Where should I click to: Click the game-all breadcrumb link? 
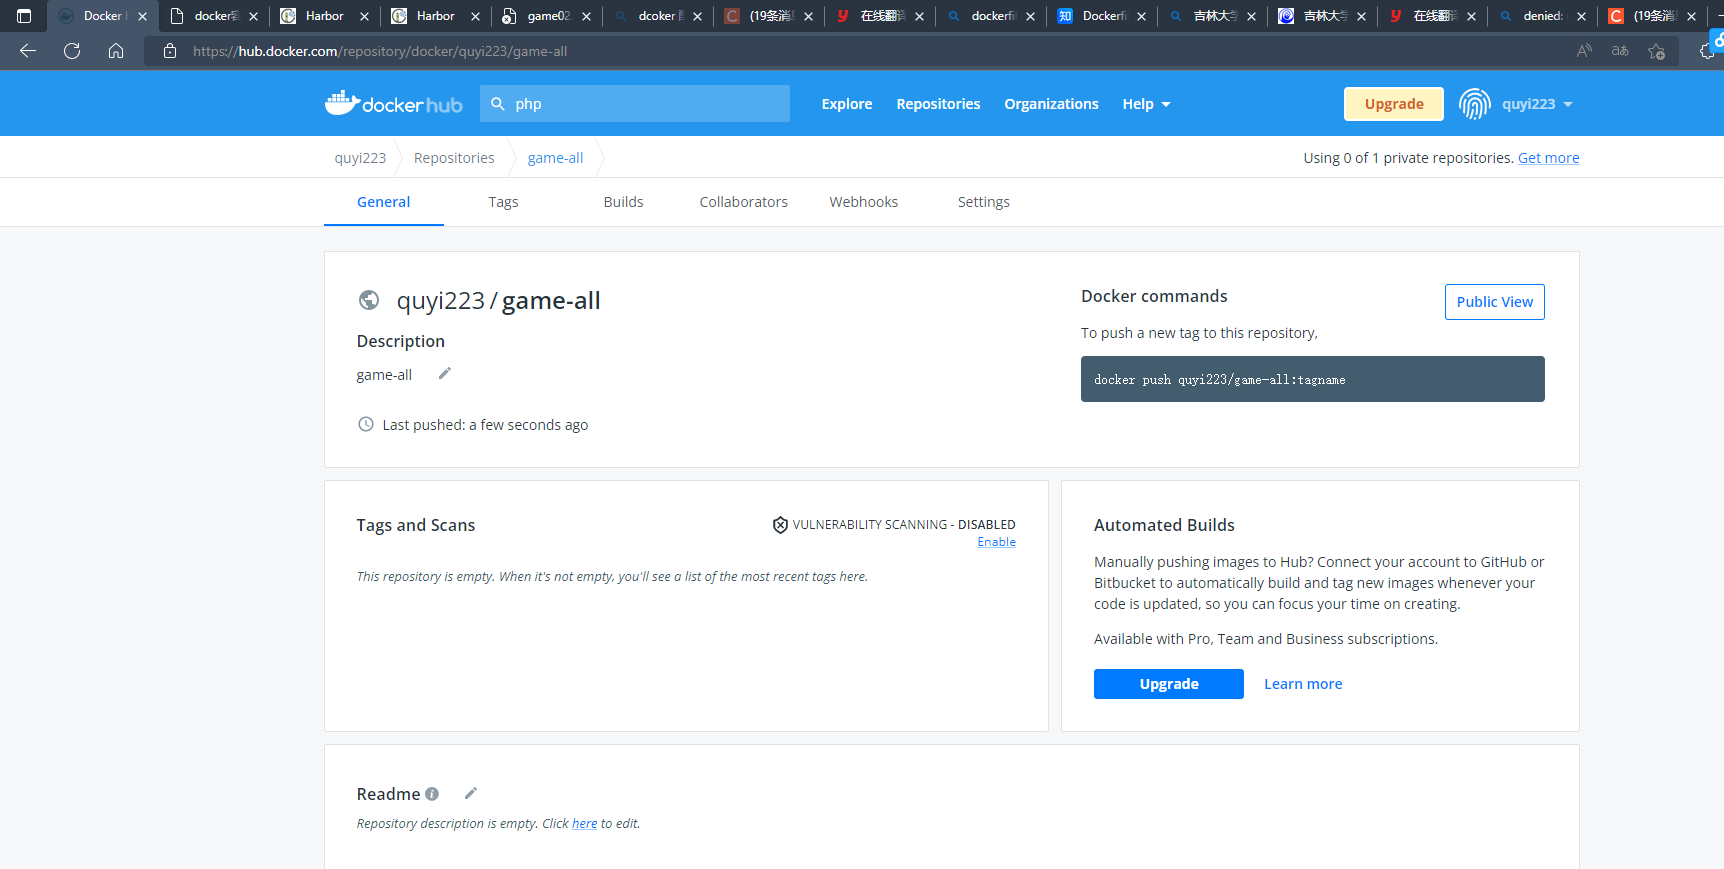[x=555, y=158]
